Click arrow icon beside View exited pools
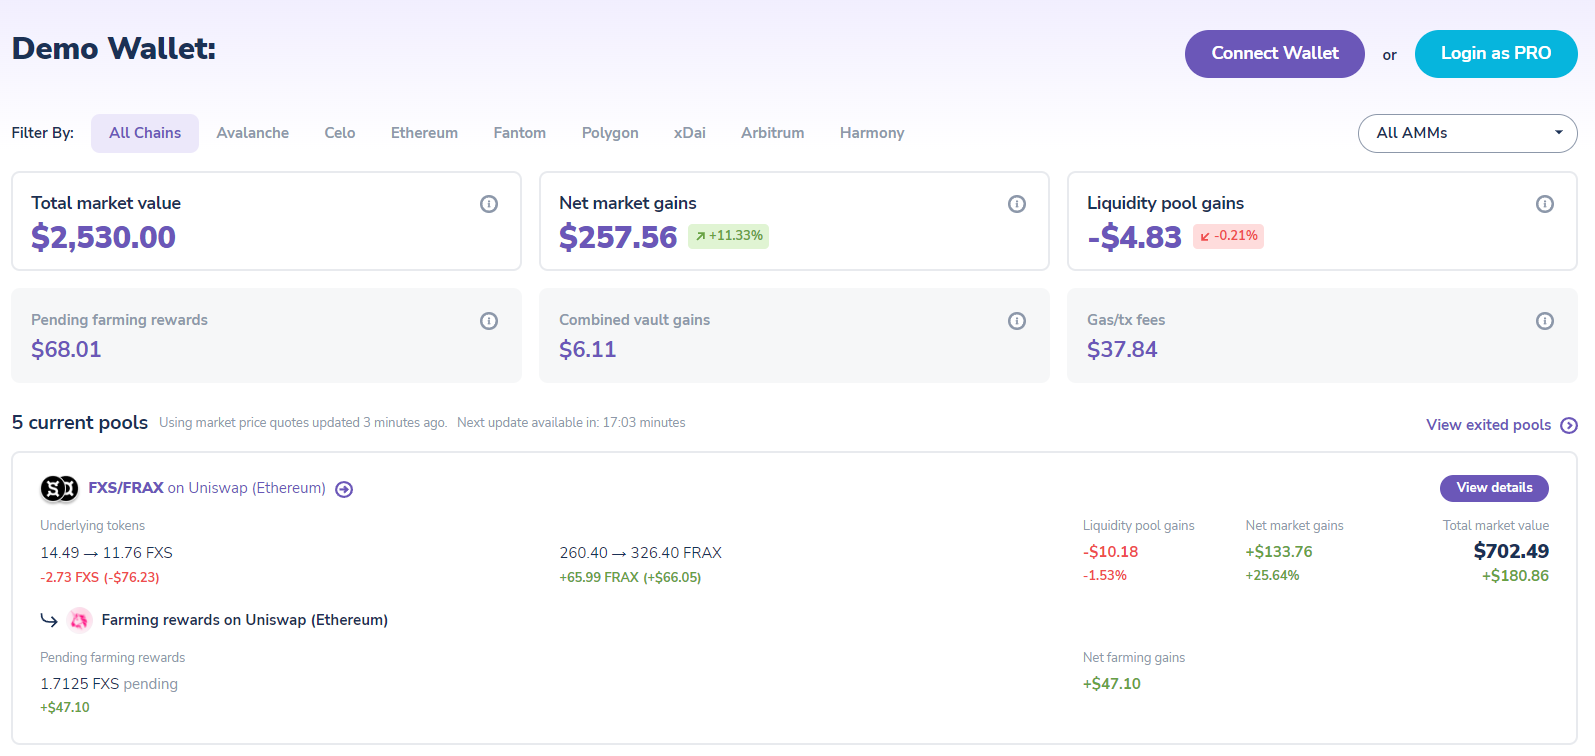Viewport: 1595px width, 756px height. 1569,426
